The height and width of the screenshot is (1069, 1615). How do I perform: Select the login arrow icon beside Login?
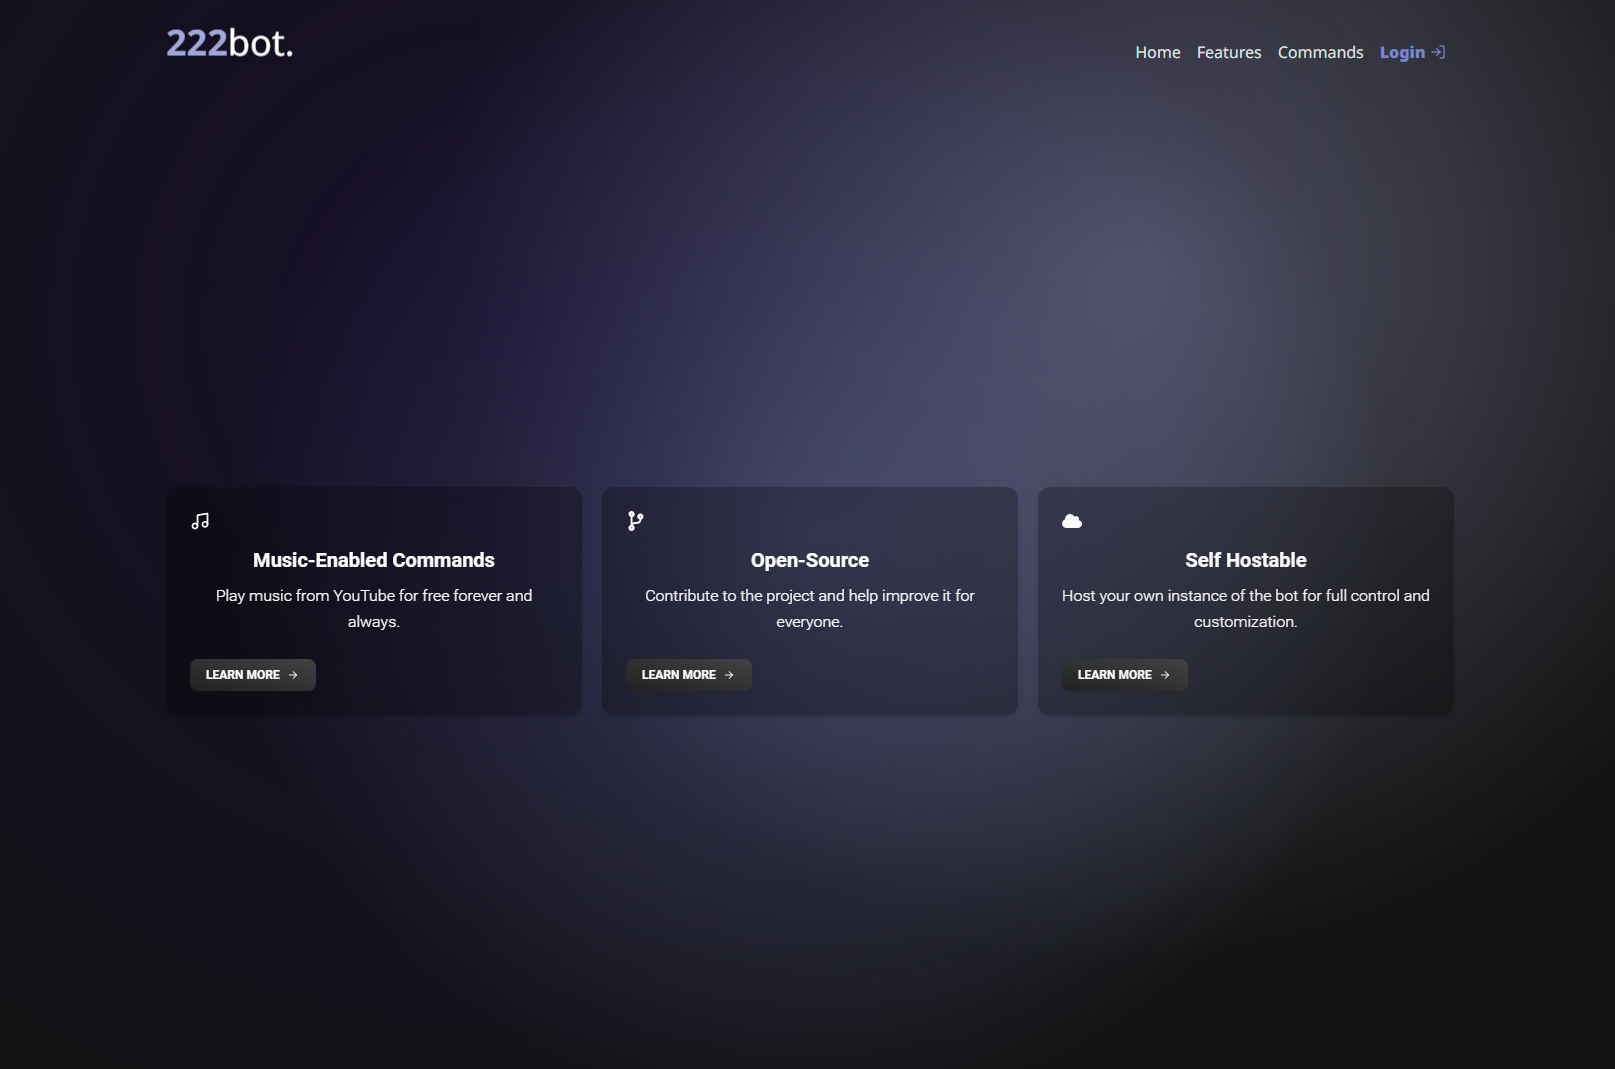coord(1438,52)
